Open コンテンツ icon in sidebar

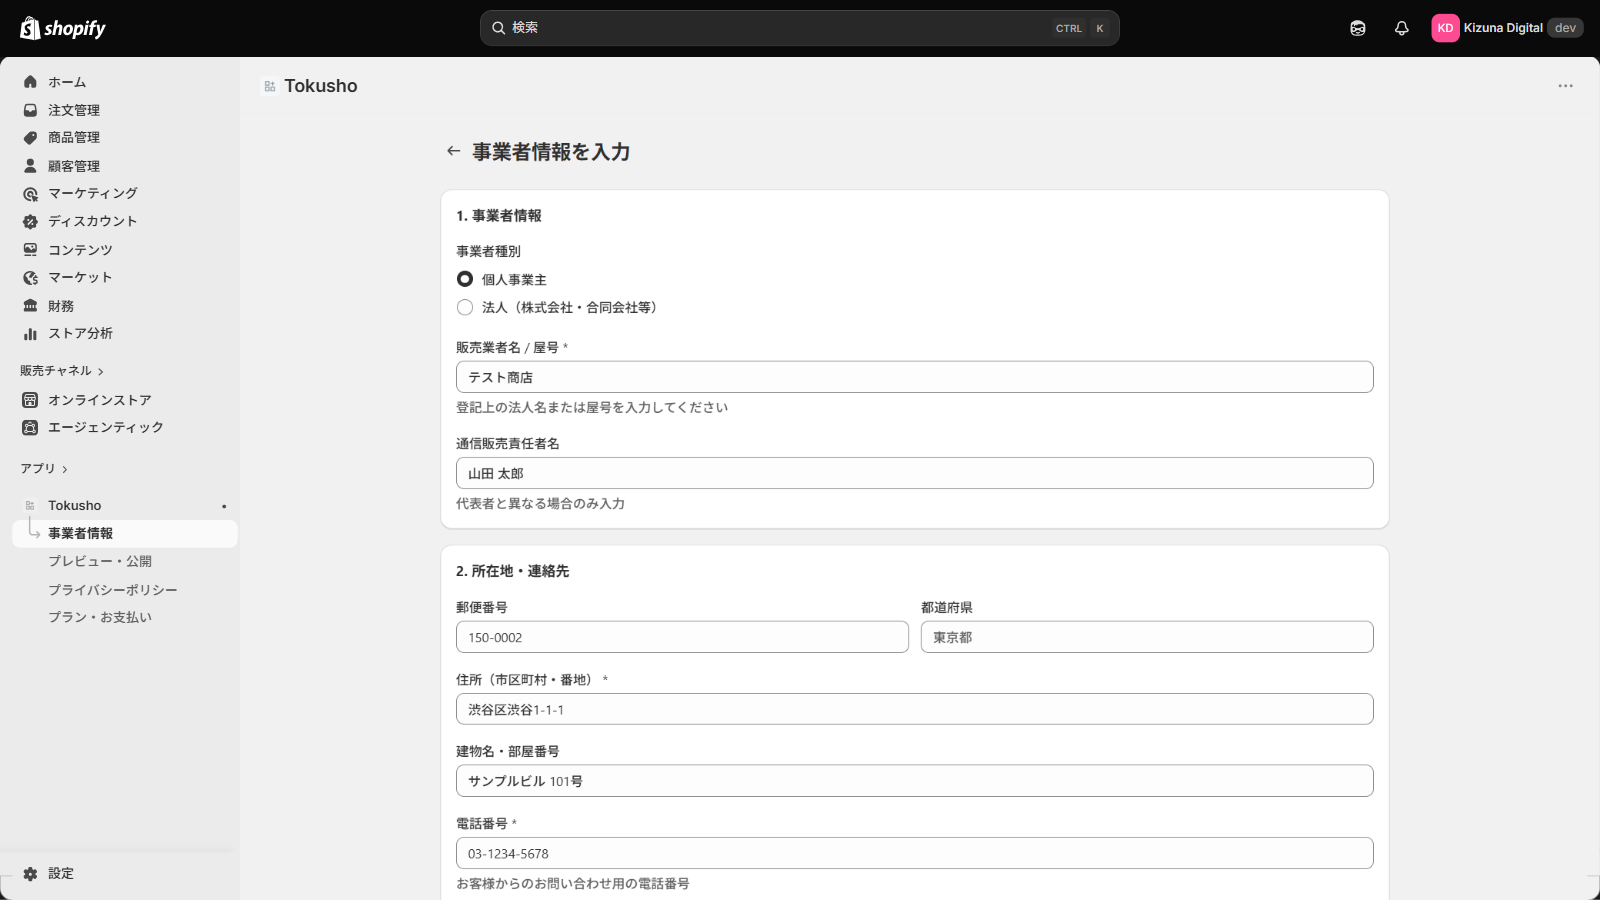[x=30, y=250]
